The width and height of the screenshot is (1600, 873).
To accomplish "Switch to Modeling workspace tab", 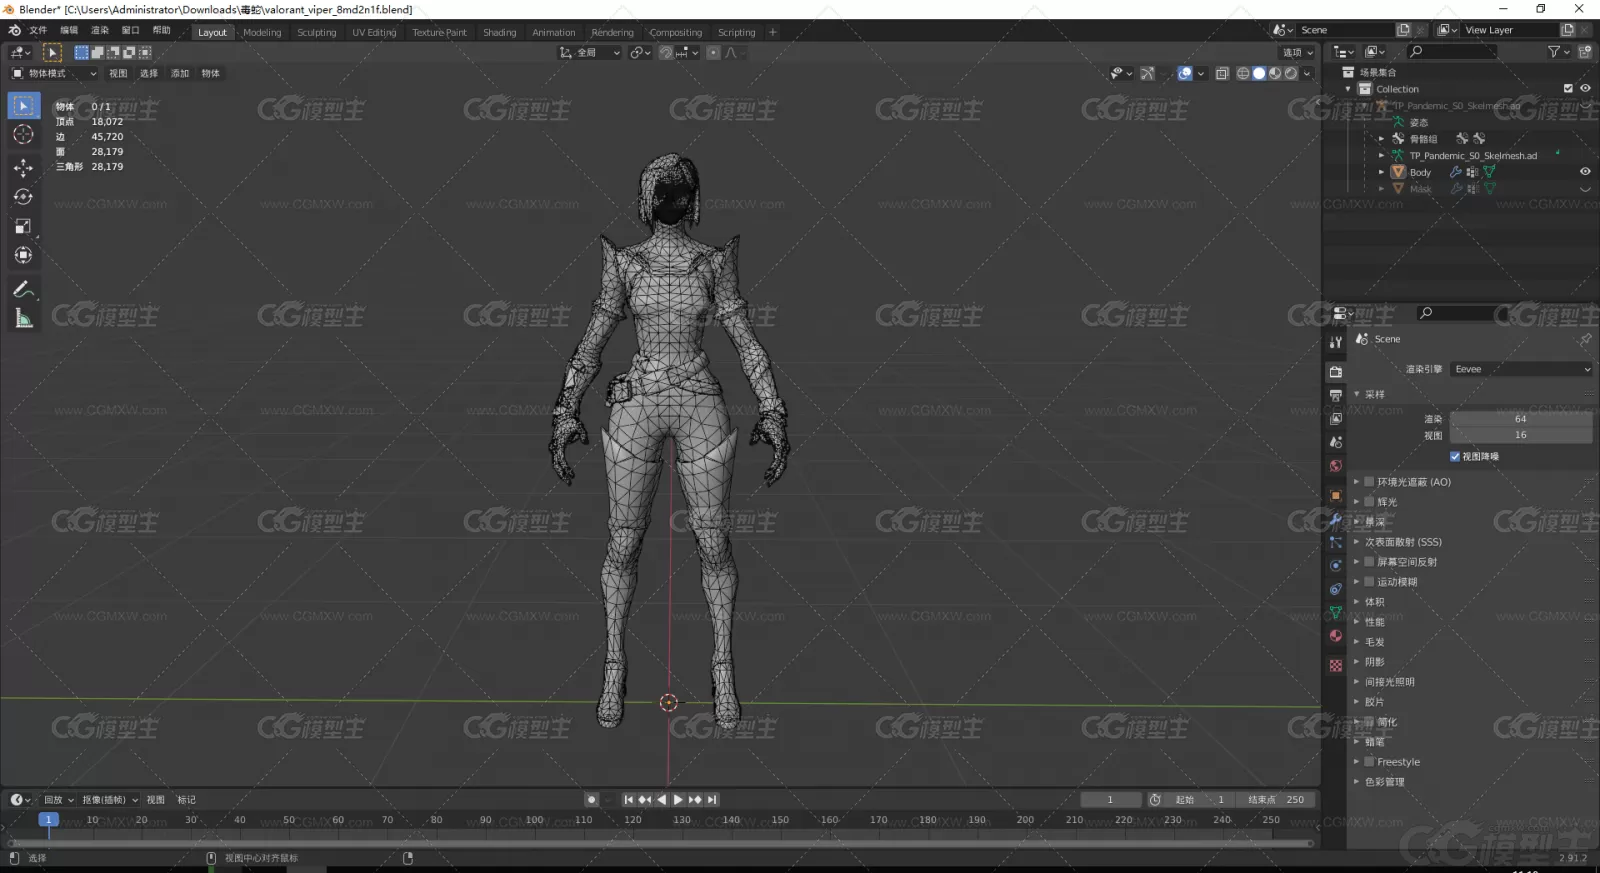I will pos(262,32).
